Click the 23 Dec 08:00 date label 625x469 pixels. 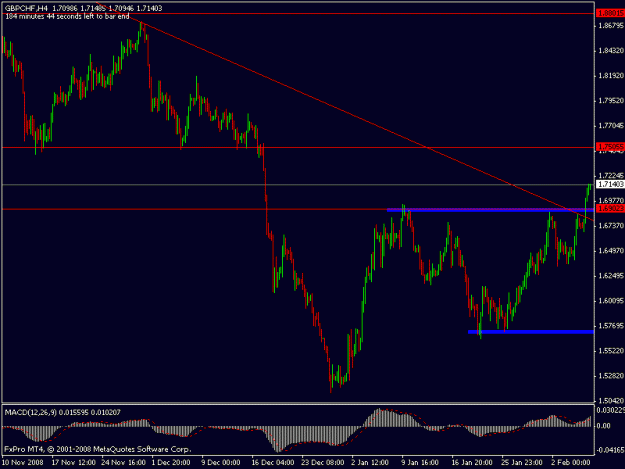(x=323, y=463)
